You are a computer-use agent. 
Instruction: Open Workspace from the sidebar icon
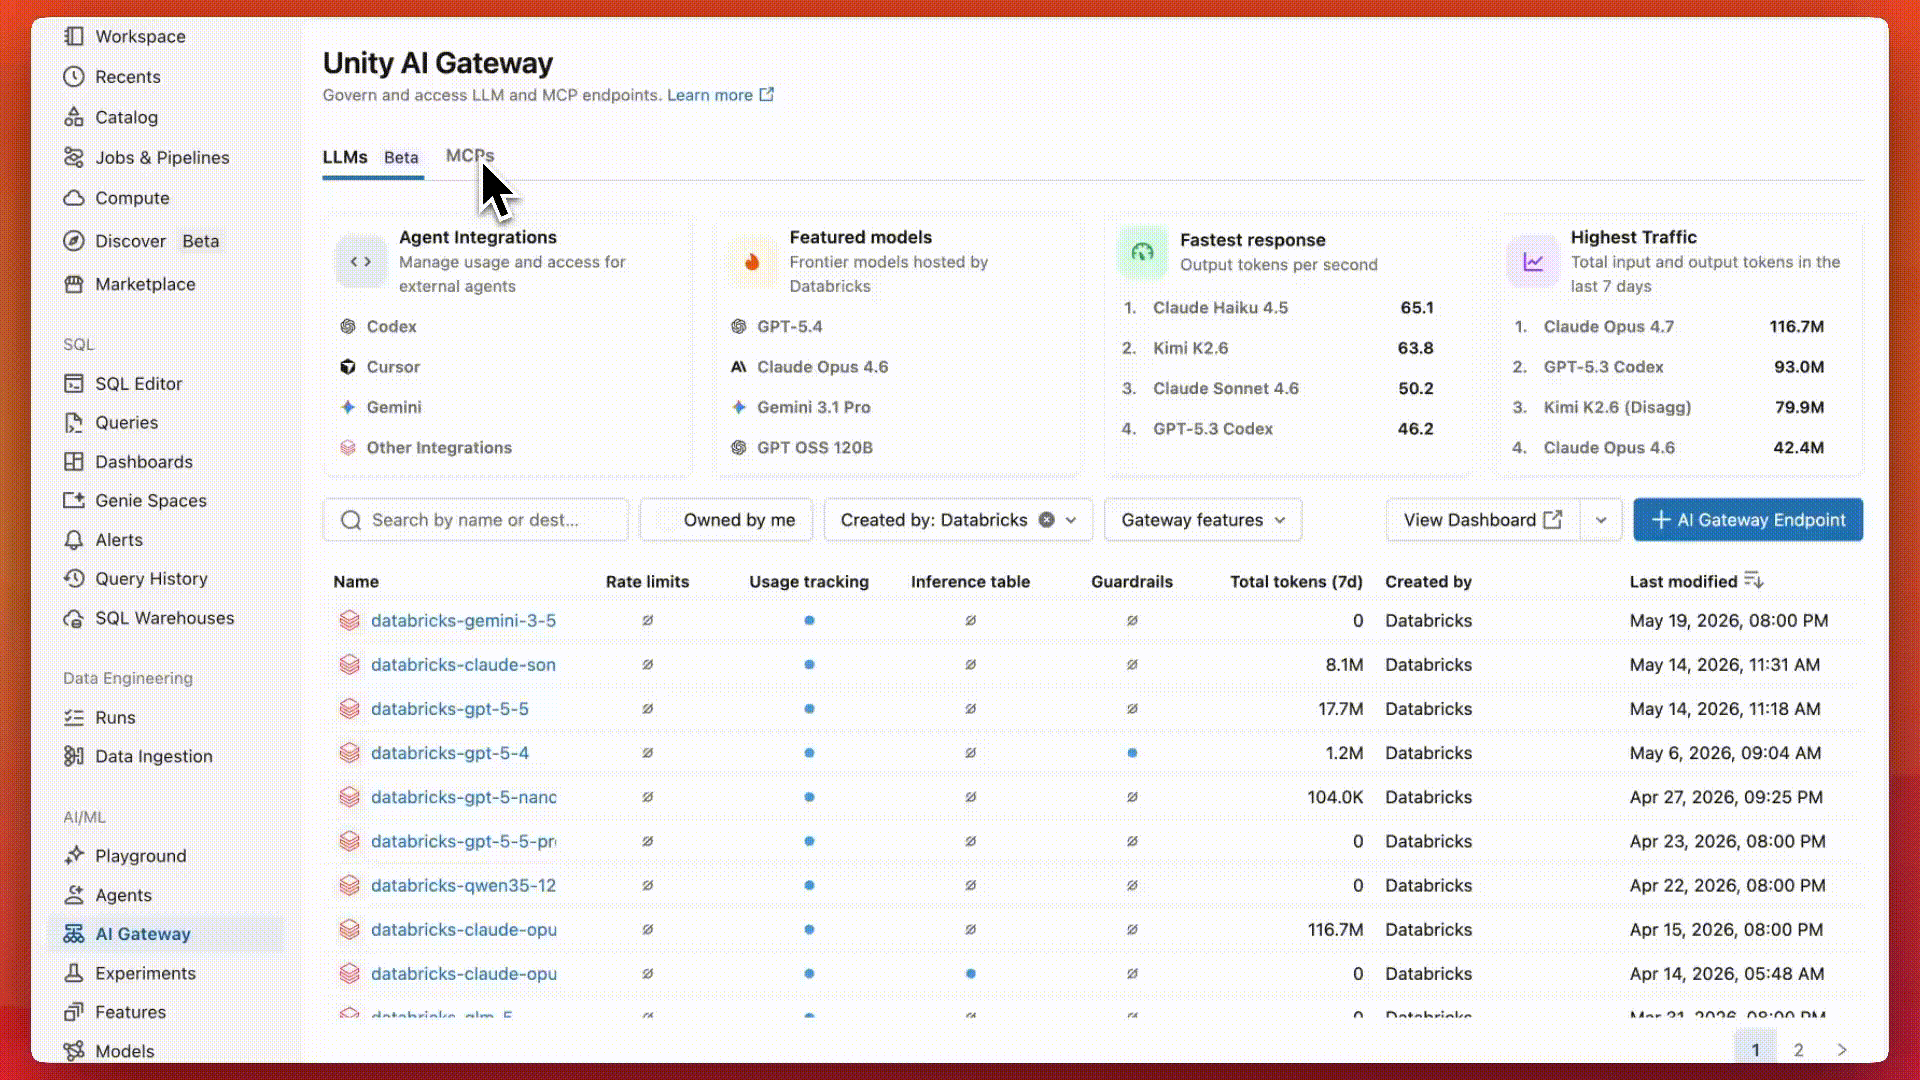73,36
